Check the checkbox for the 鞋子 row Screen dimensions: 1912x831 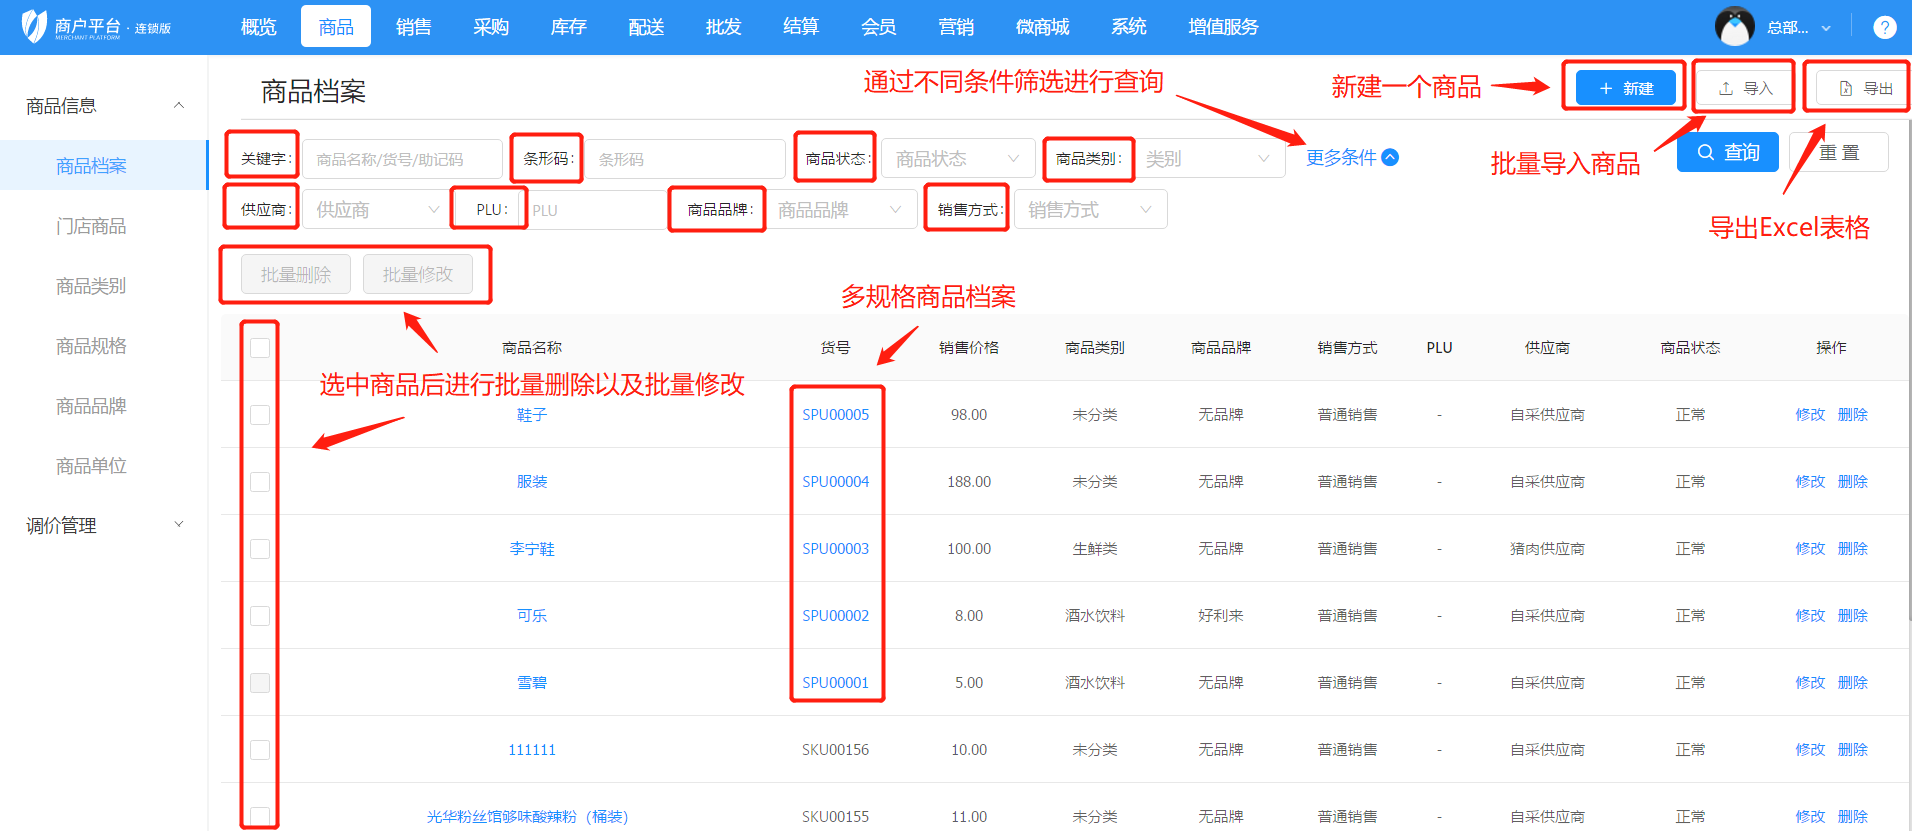pyautogui.click(x=260, y=415)
